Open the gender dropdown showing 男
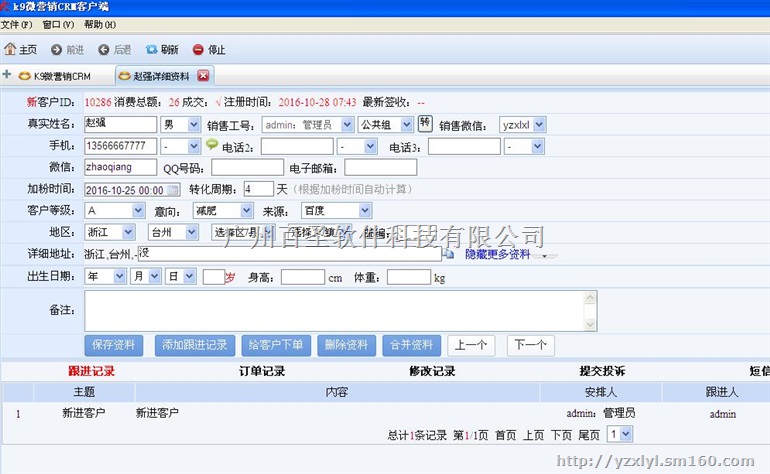Viewport: 770px width, 474px height. click(x=181, y=124)
